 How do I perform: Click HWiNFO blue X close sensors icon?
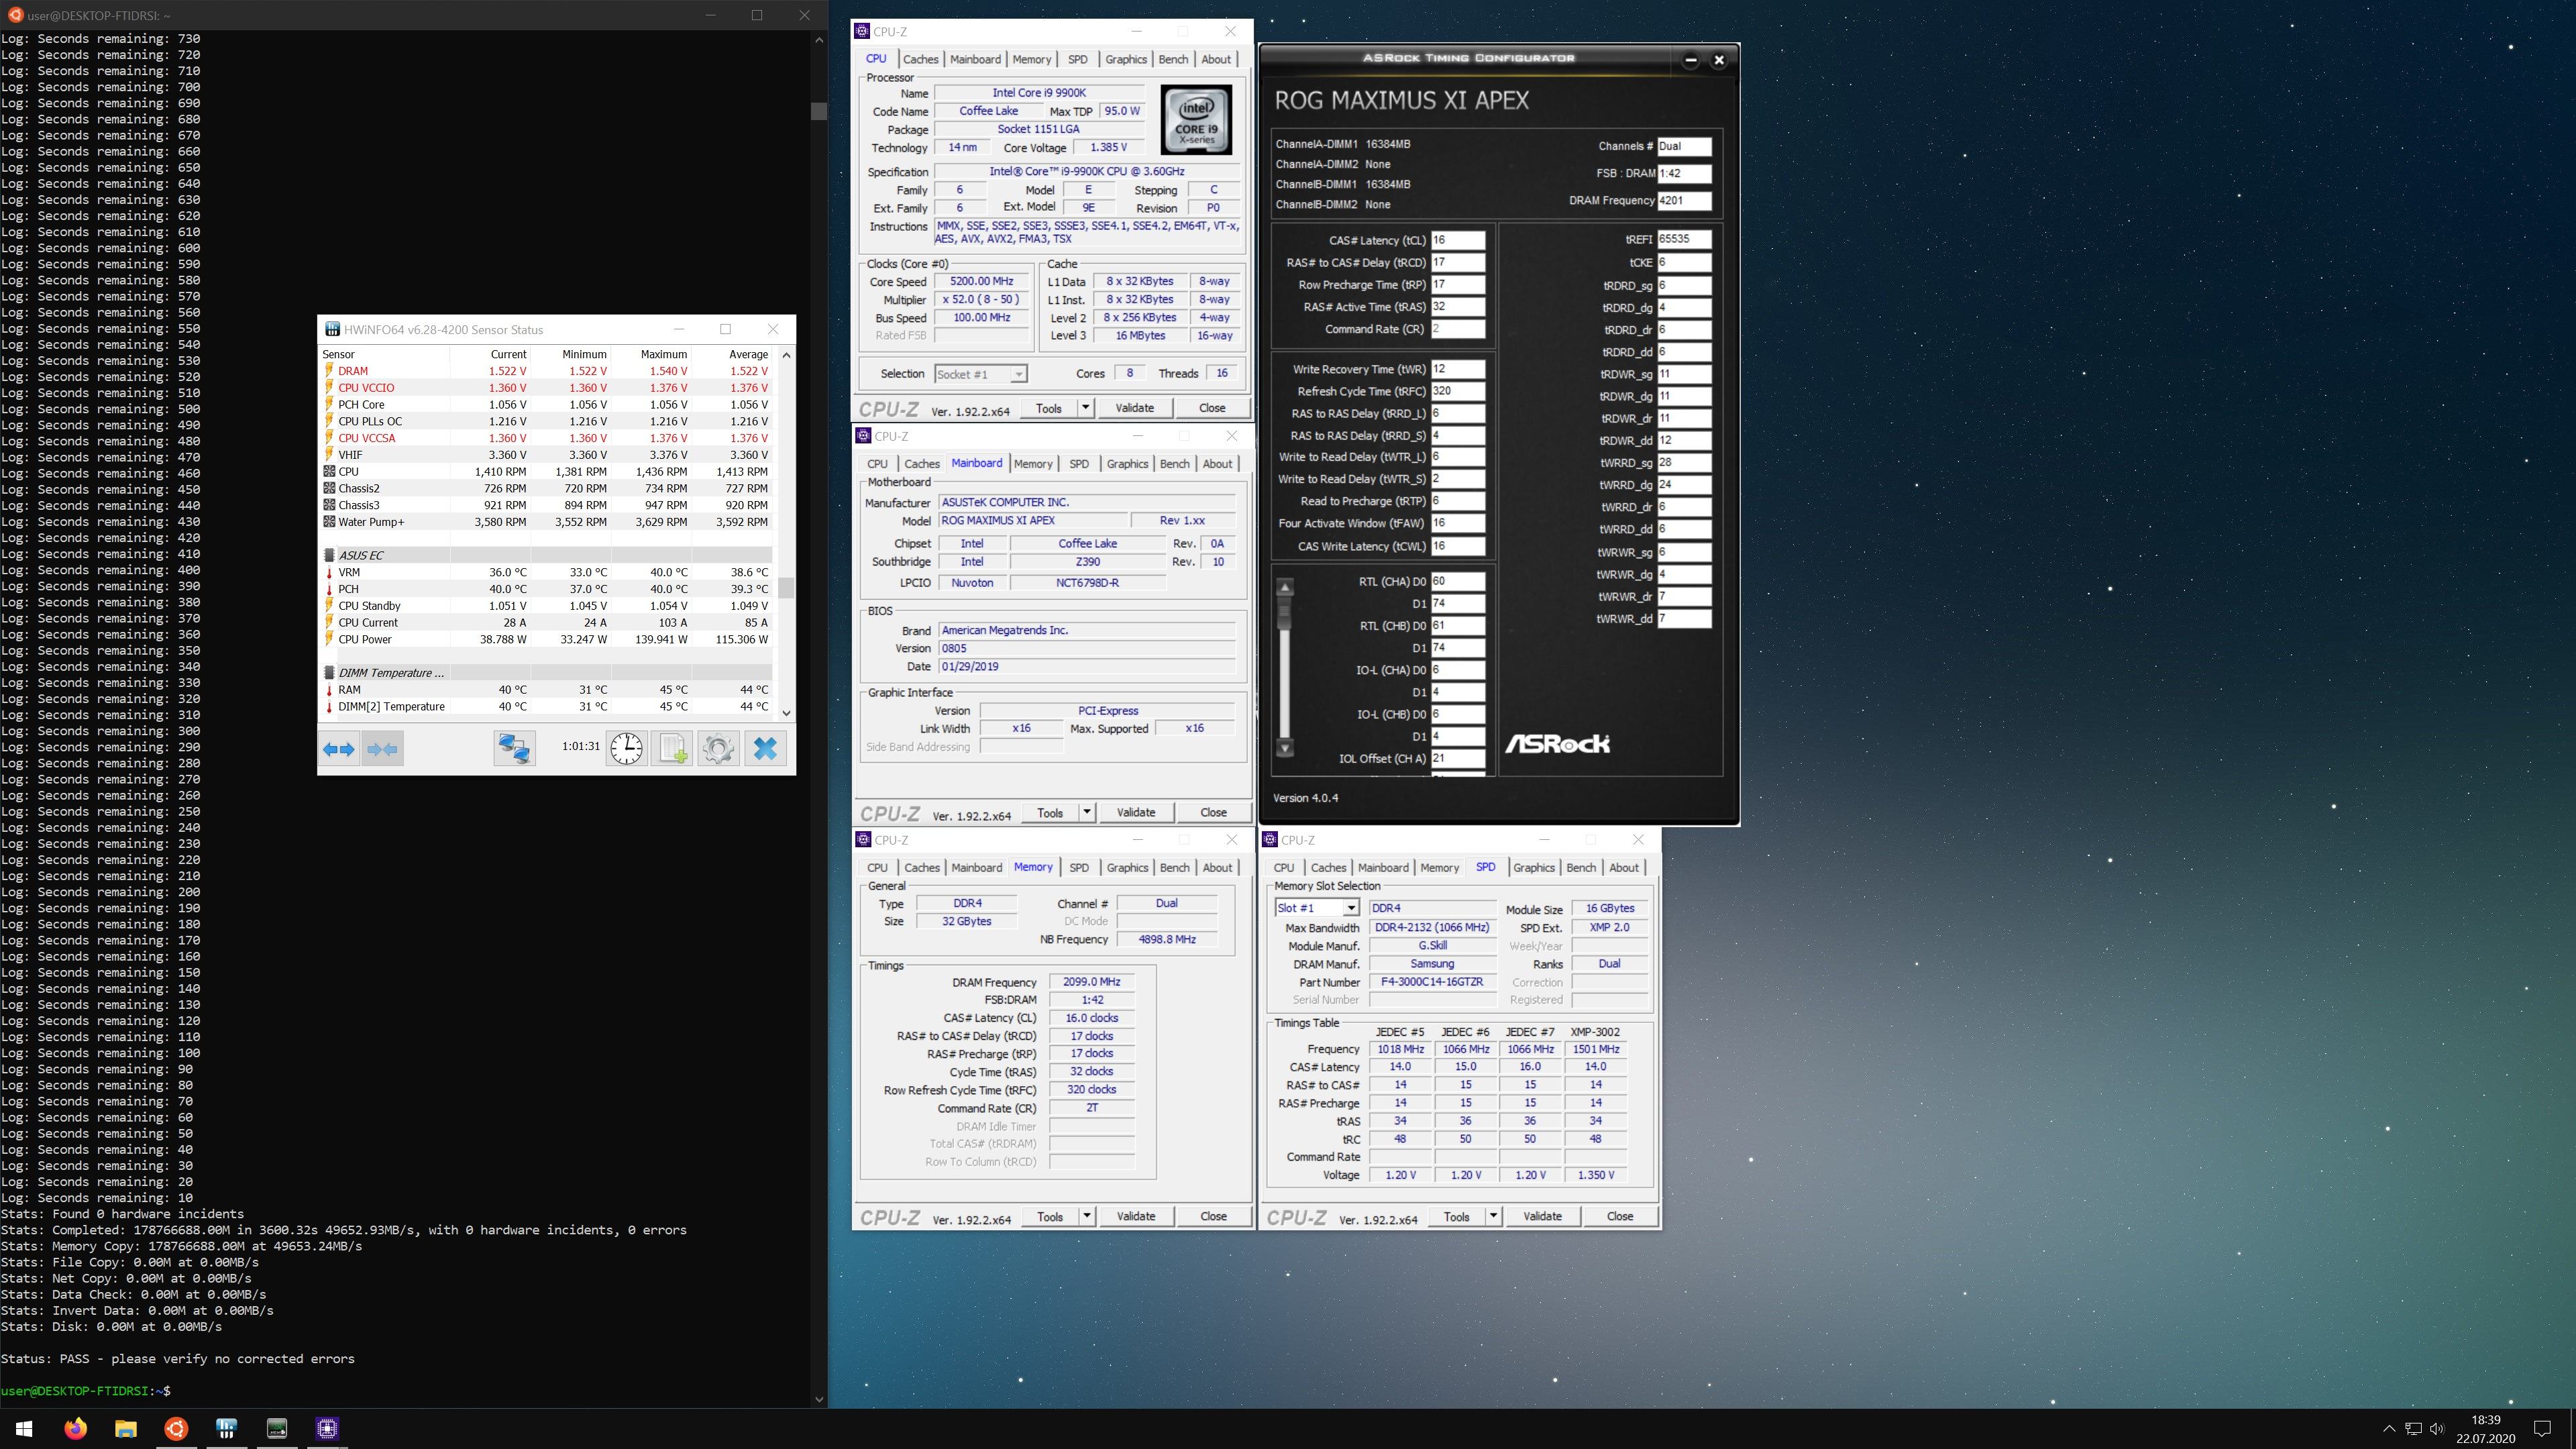click(765, 748)
